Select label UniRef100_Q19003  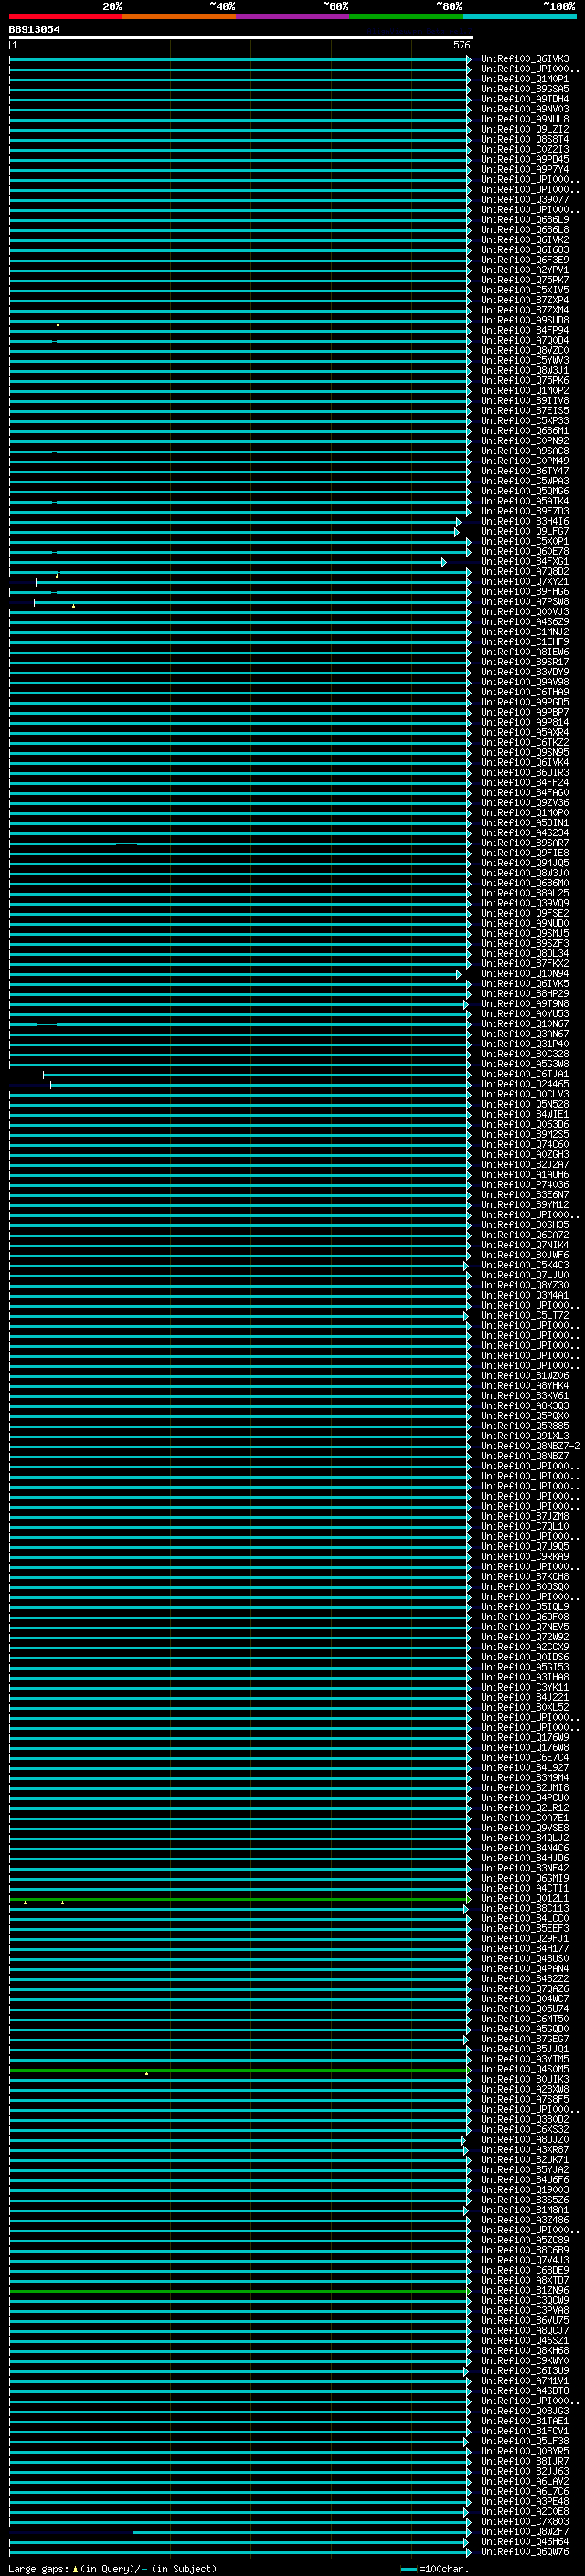[525, 2190]
